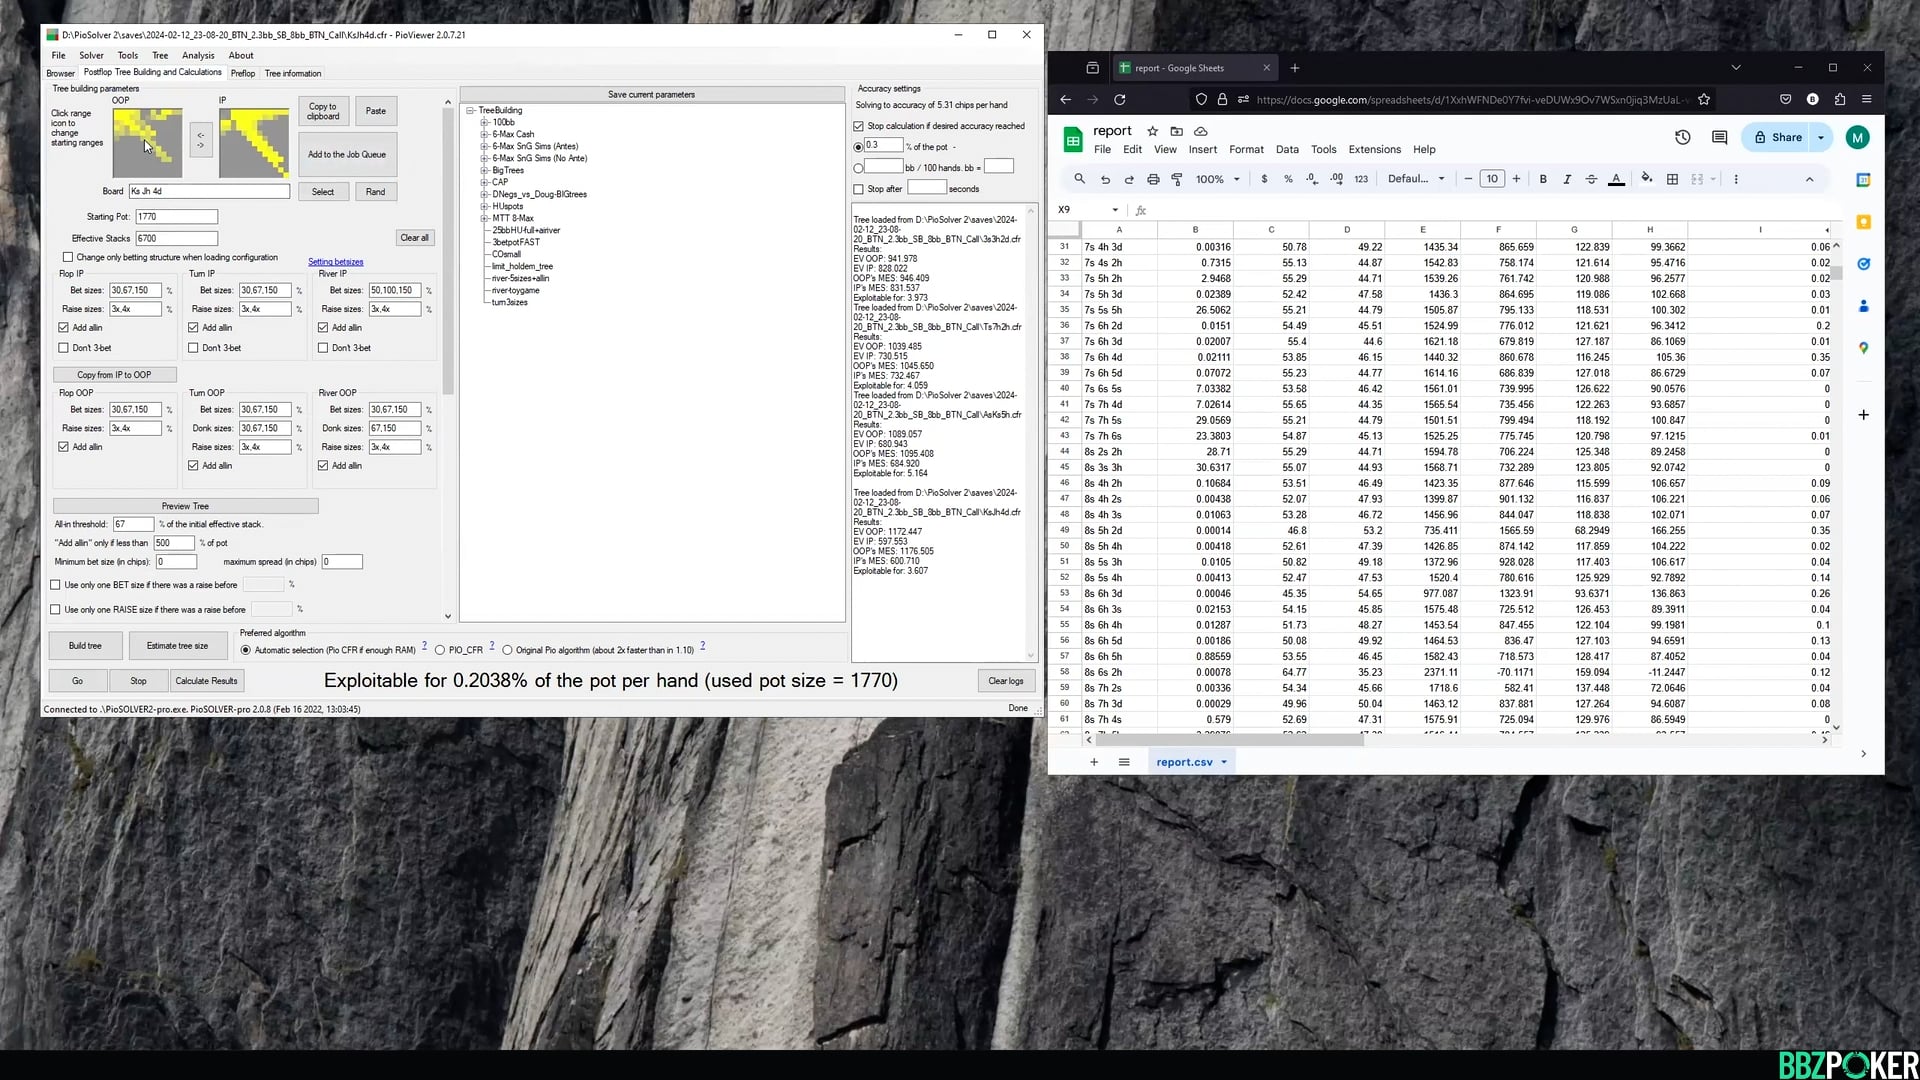The image size is (1920, 1080).
Task: Click the Build tree button
Action: 85,646
